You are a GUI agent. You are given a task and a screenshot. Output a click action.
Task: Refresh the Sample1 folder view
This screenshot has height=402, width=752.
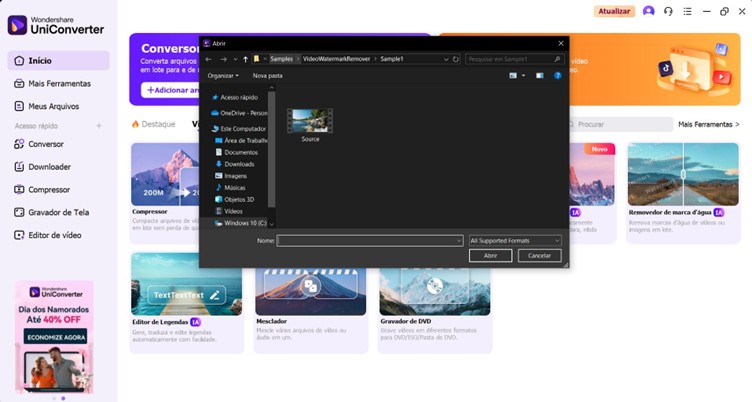click(456, 59)
